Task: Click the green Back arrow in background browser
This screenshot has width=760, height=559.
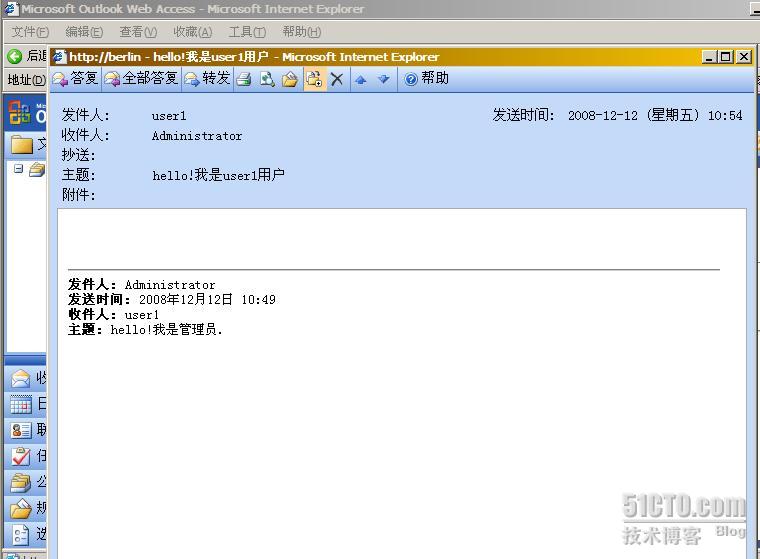Action: [15, 56]
